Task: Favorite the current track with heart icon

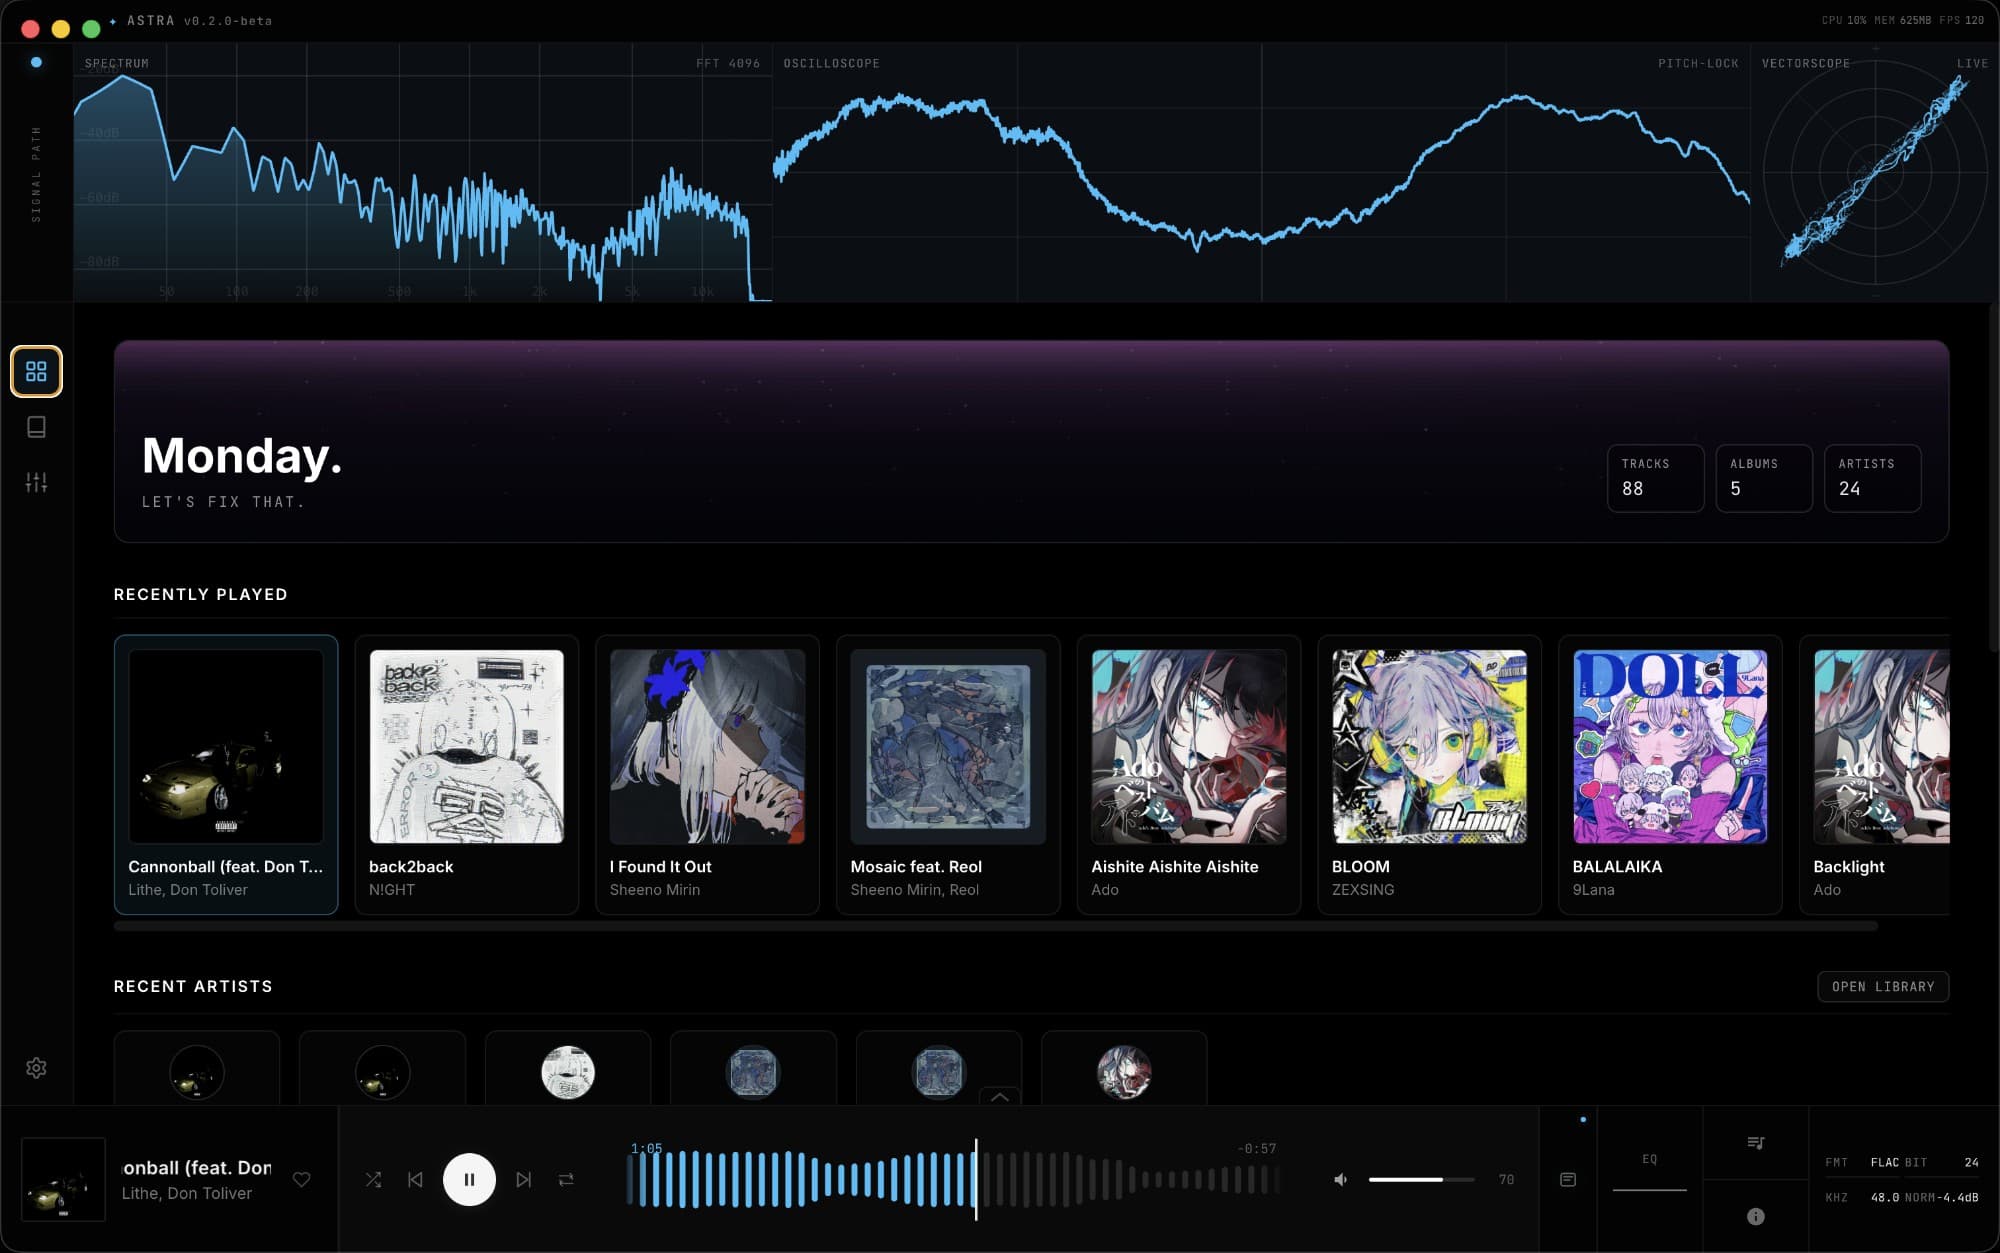Action: tap(301, 1180)
